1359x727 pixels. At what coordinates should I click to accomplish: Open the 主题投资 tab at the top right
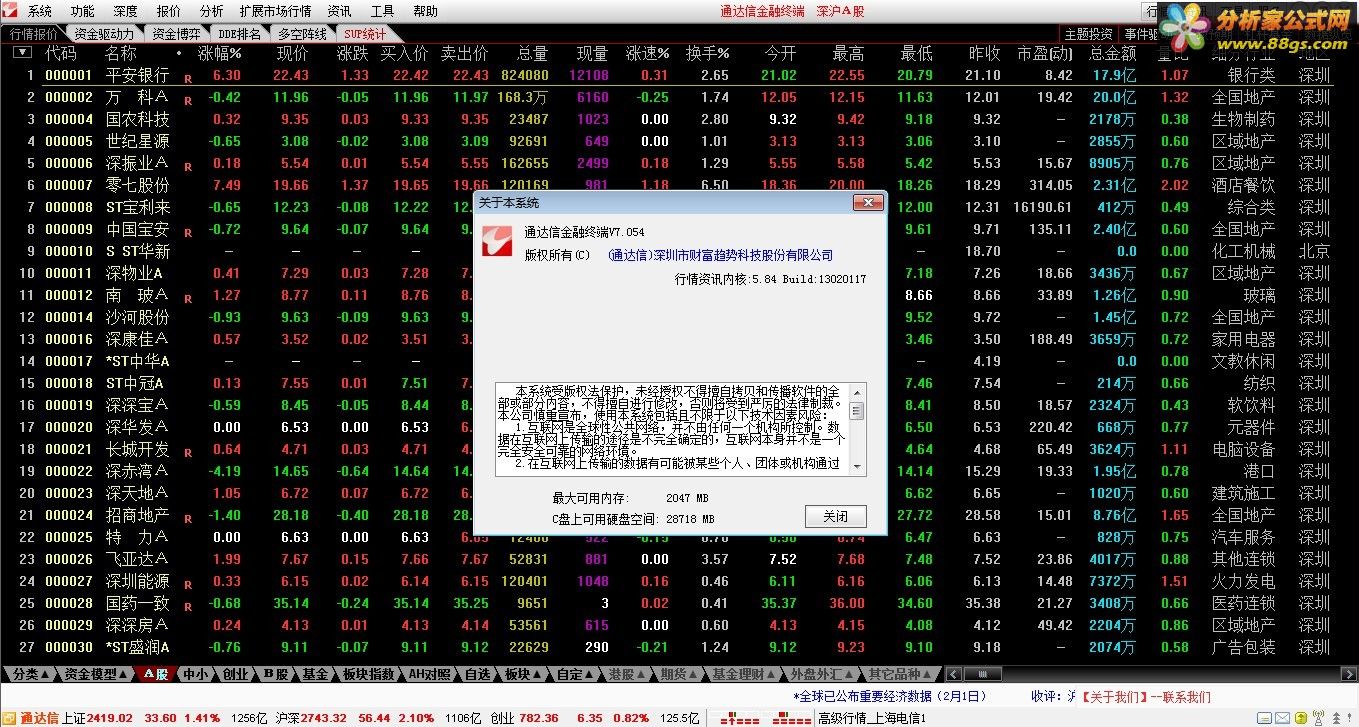1088,33
